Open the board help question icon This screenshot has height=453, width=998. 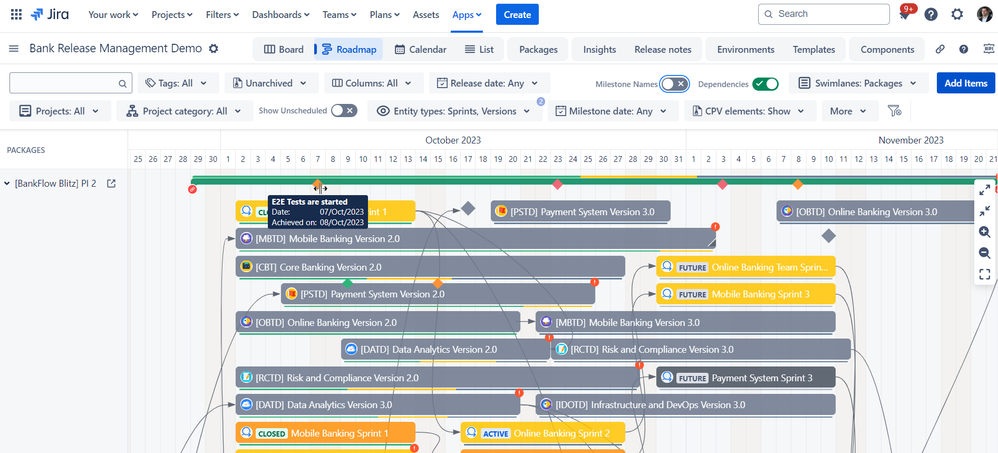click(964, 49)
